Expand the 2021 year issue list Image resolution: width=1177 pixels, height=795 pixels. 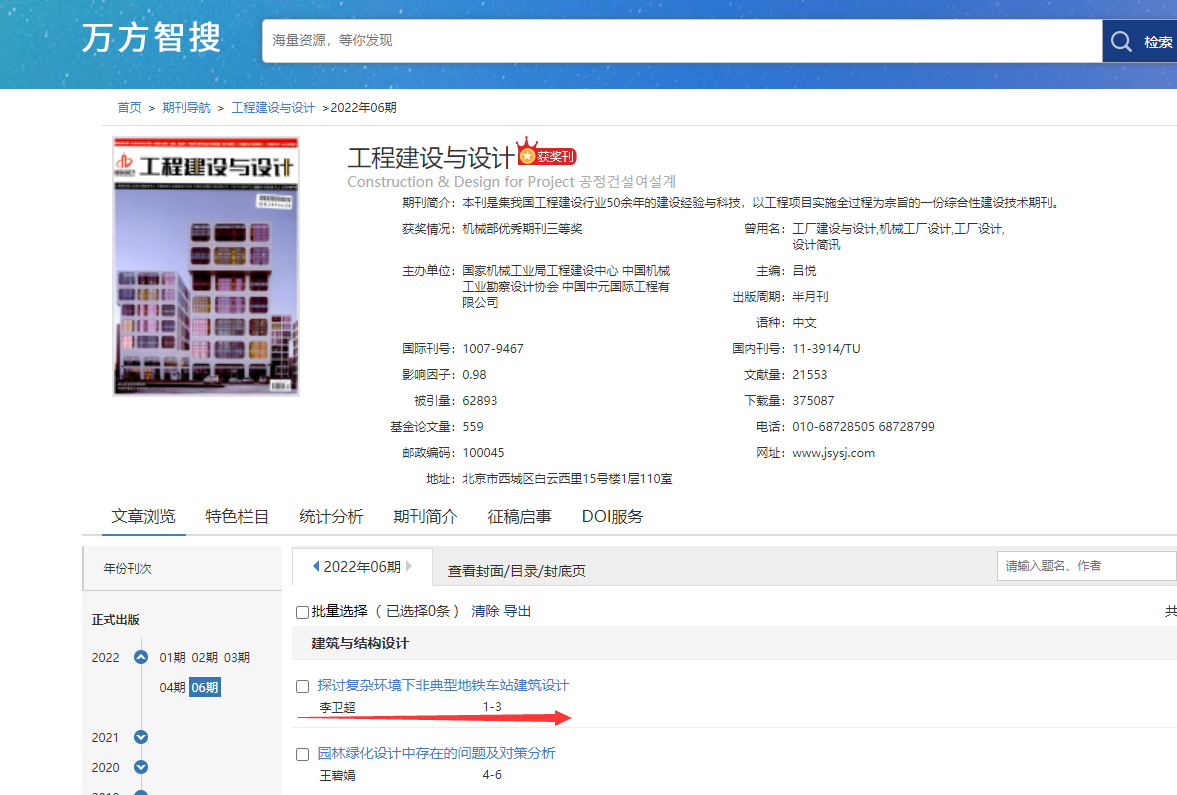(x=141, y=738)
